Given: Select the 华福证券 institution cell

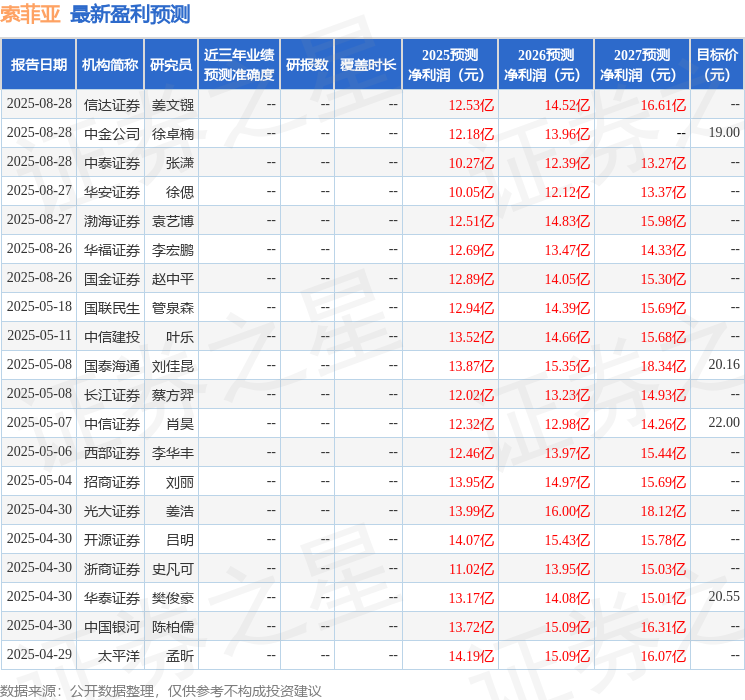Looking at the screenshot, I should click(x=112, y=250).
